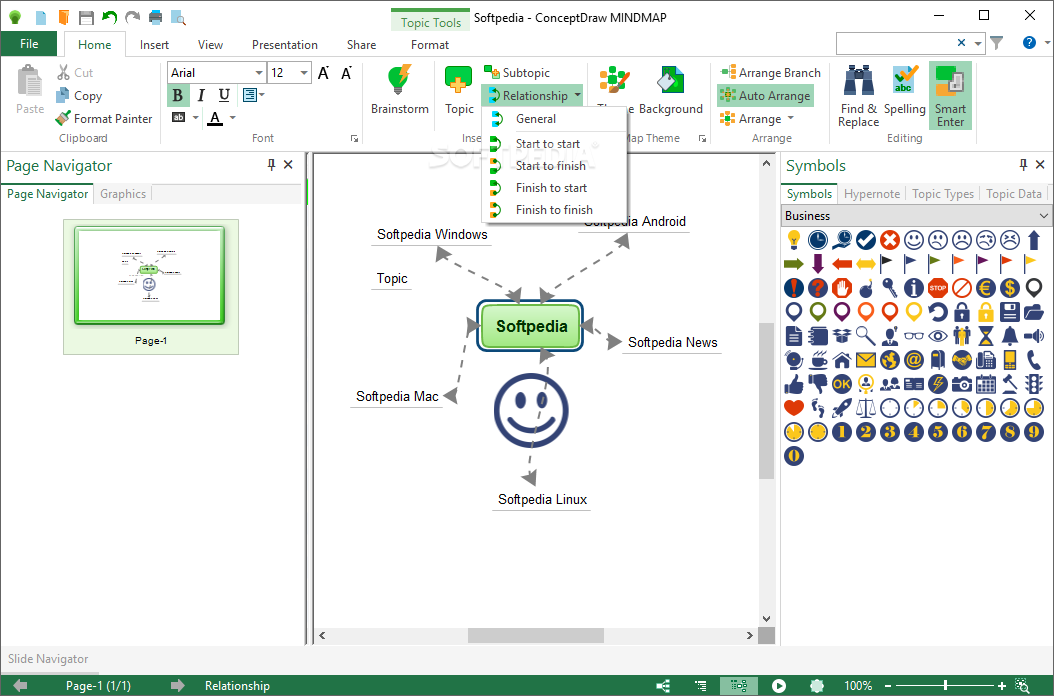Open the font name dropdown (Arial)
Image resolution: width=1054 pixels, height=696 pixels.
click(259, 73)
